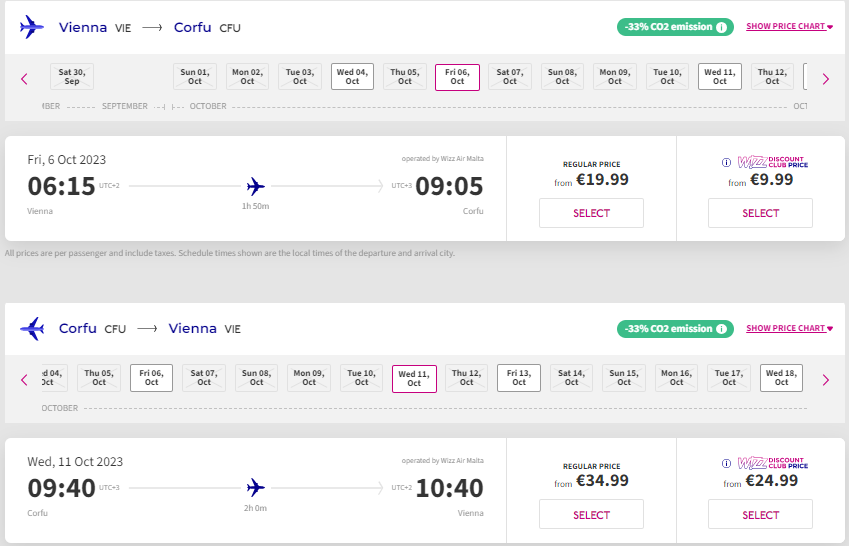Viewport: 849px width, 546px height.
Task: Click info icon beside return Wizz Discount Club price
Action: pyautogui.click(x=727, y=464)
